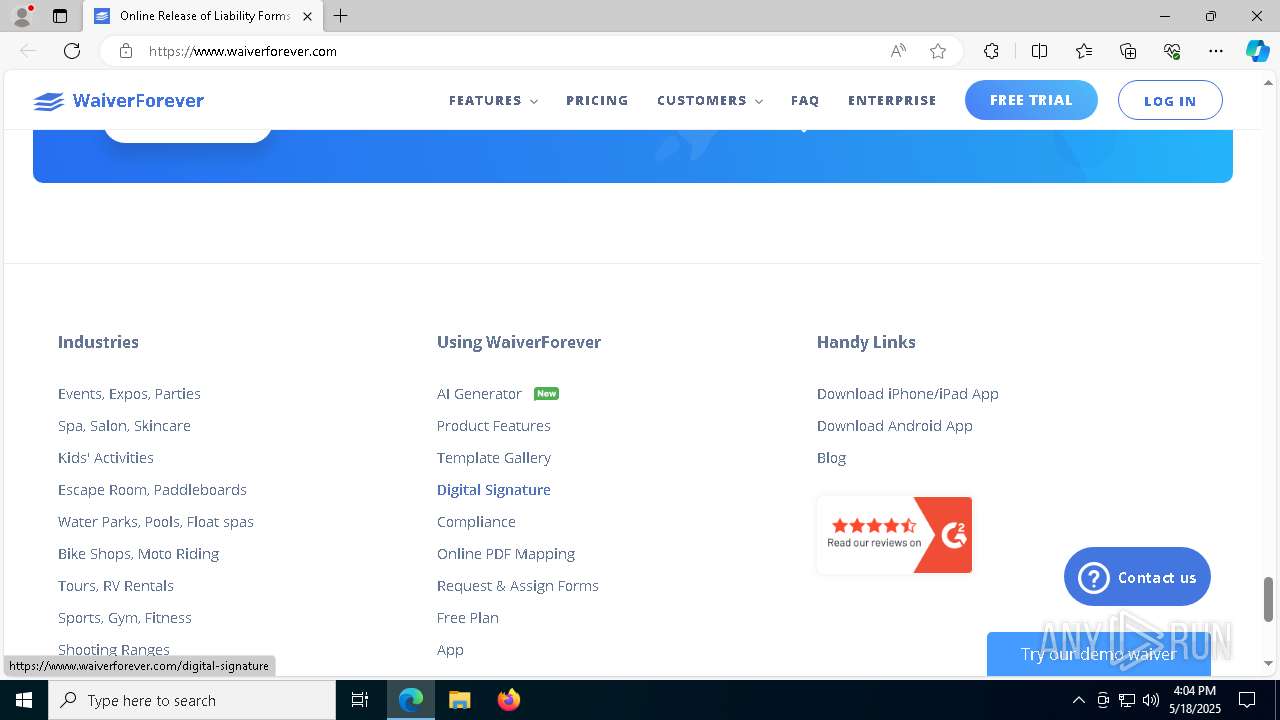Open Template Gallery link
The height and width of the screenshot is (720, 1280).
[494, 458]
